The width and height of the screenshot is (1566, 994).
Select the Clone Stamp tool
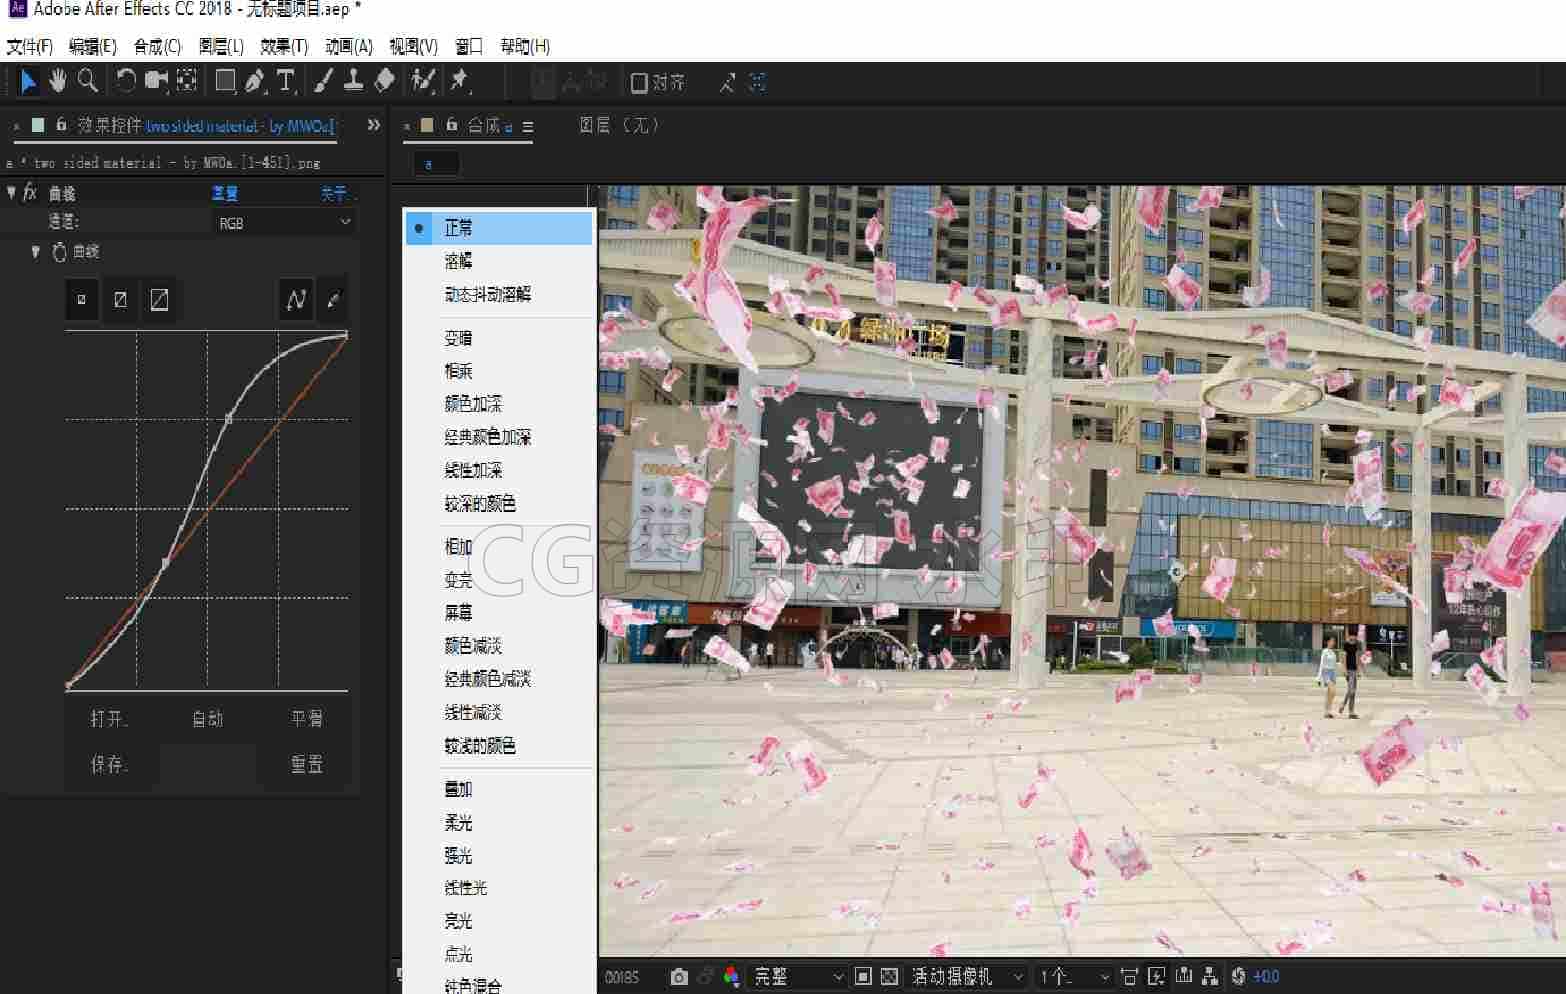[353, 81]
